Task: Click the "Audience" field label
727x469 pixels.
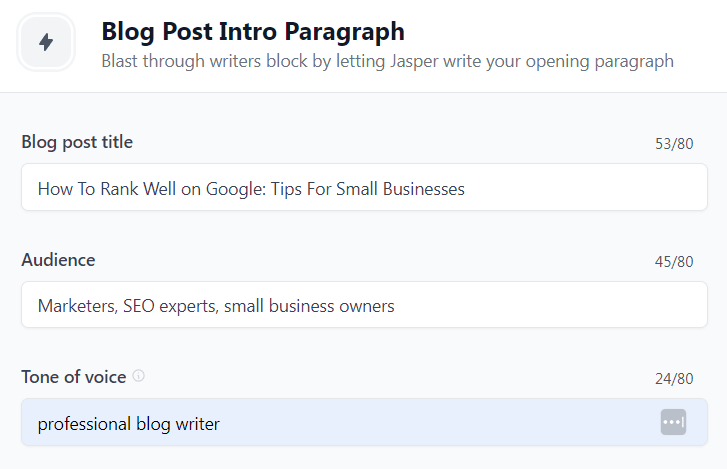Action: [x=58, y=260]
